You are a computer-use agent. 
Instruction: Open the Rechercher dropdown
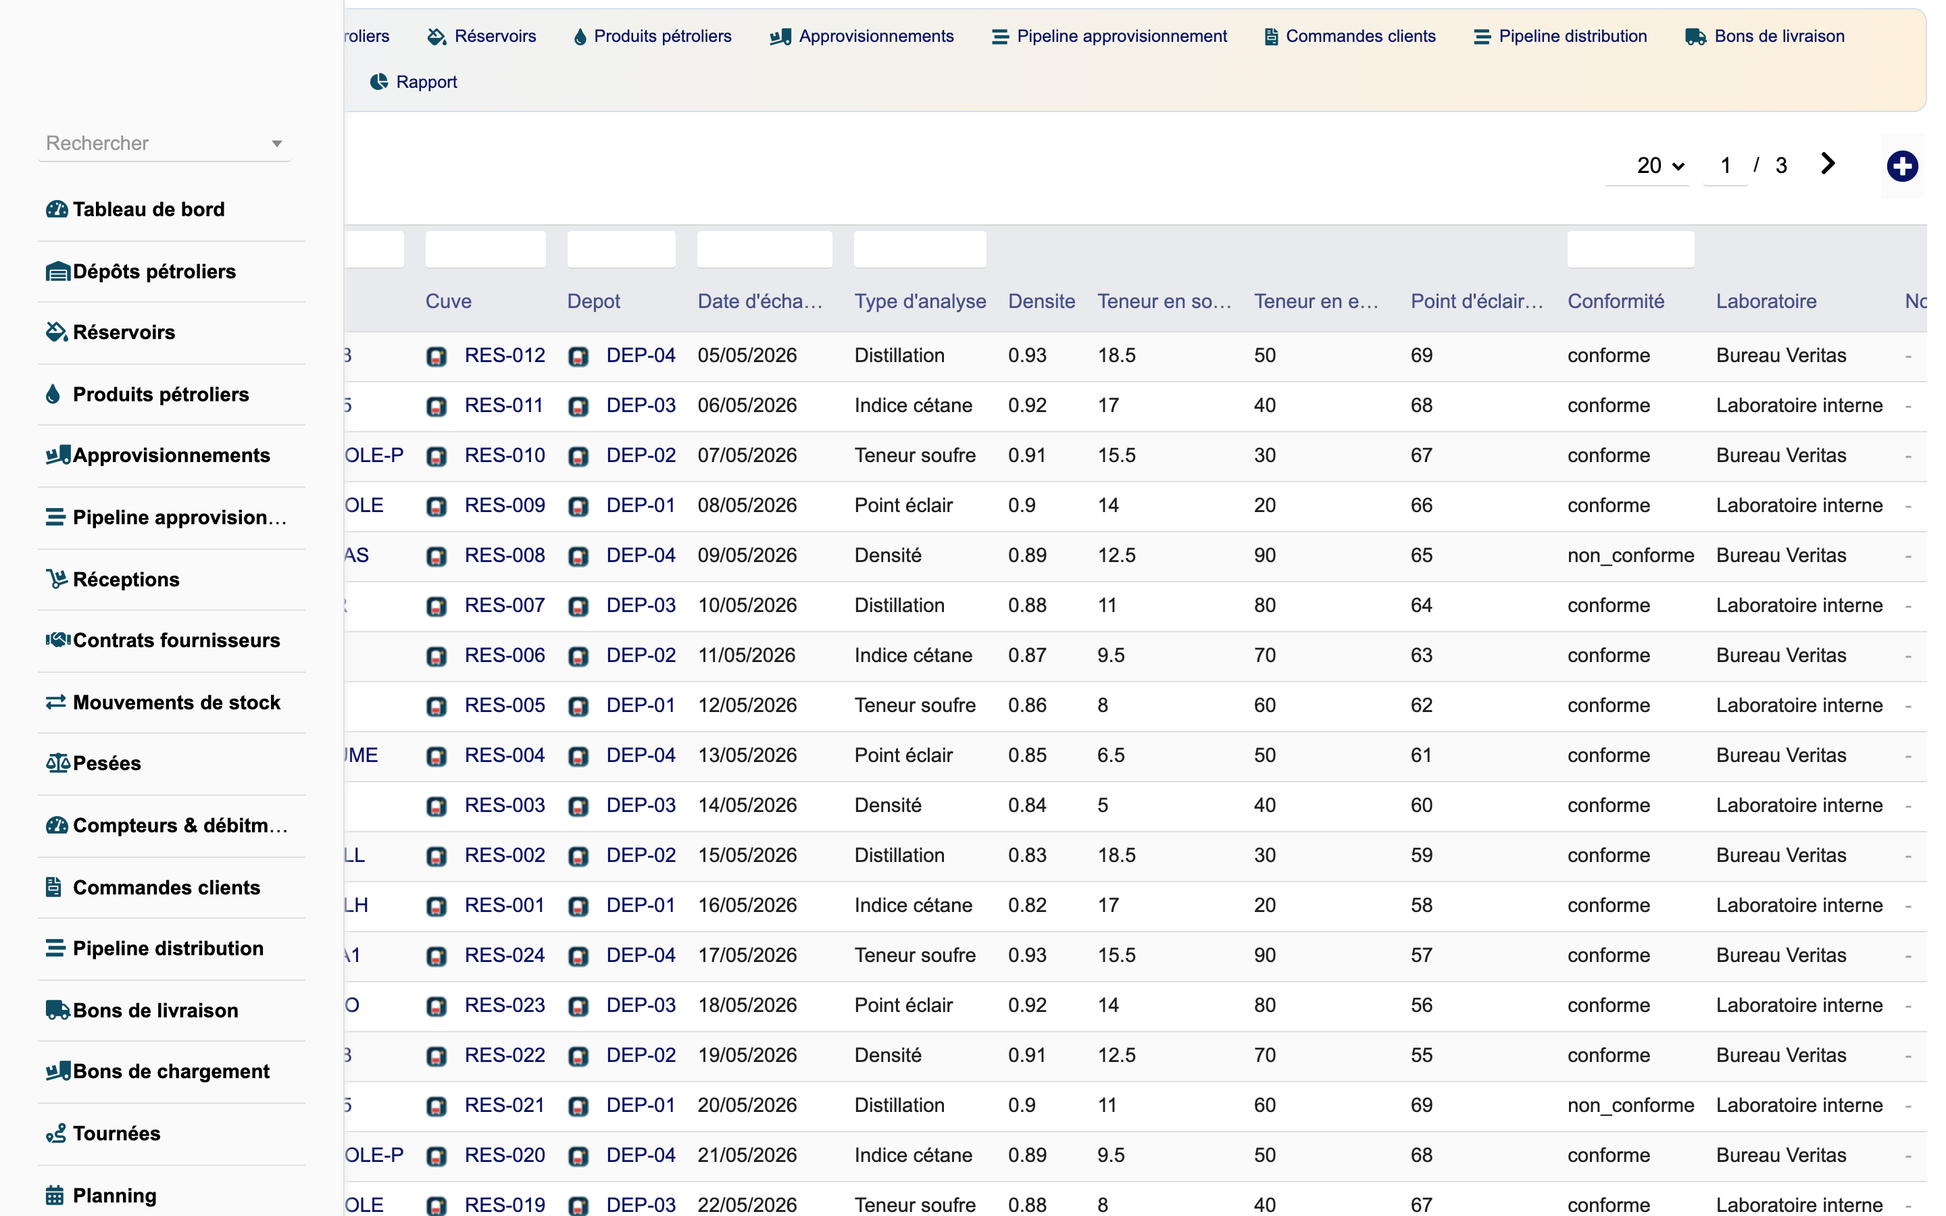[x=165, y=143]
